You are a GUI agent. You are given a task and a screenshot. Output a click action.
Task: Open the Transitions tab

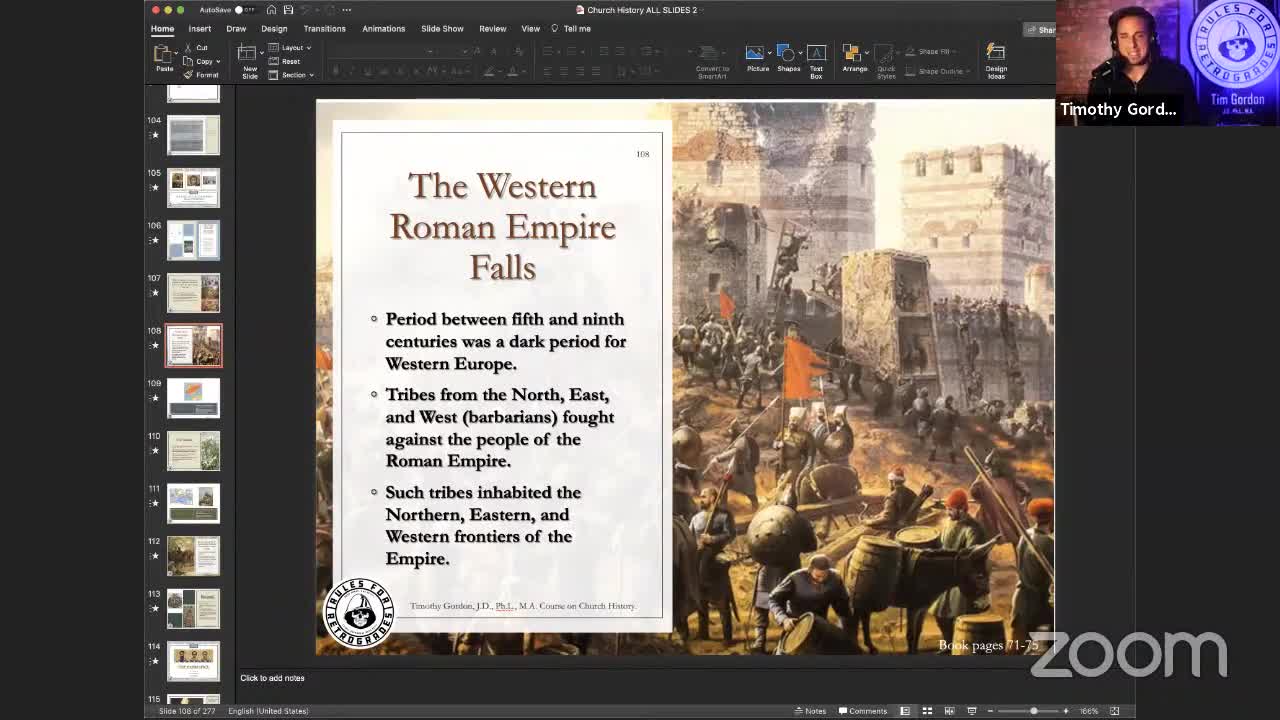pos(325,29)
